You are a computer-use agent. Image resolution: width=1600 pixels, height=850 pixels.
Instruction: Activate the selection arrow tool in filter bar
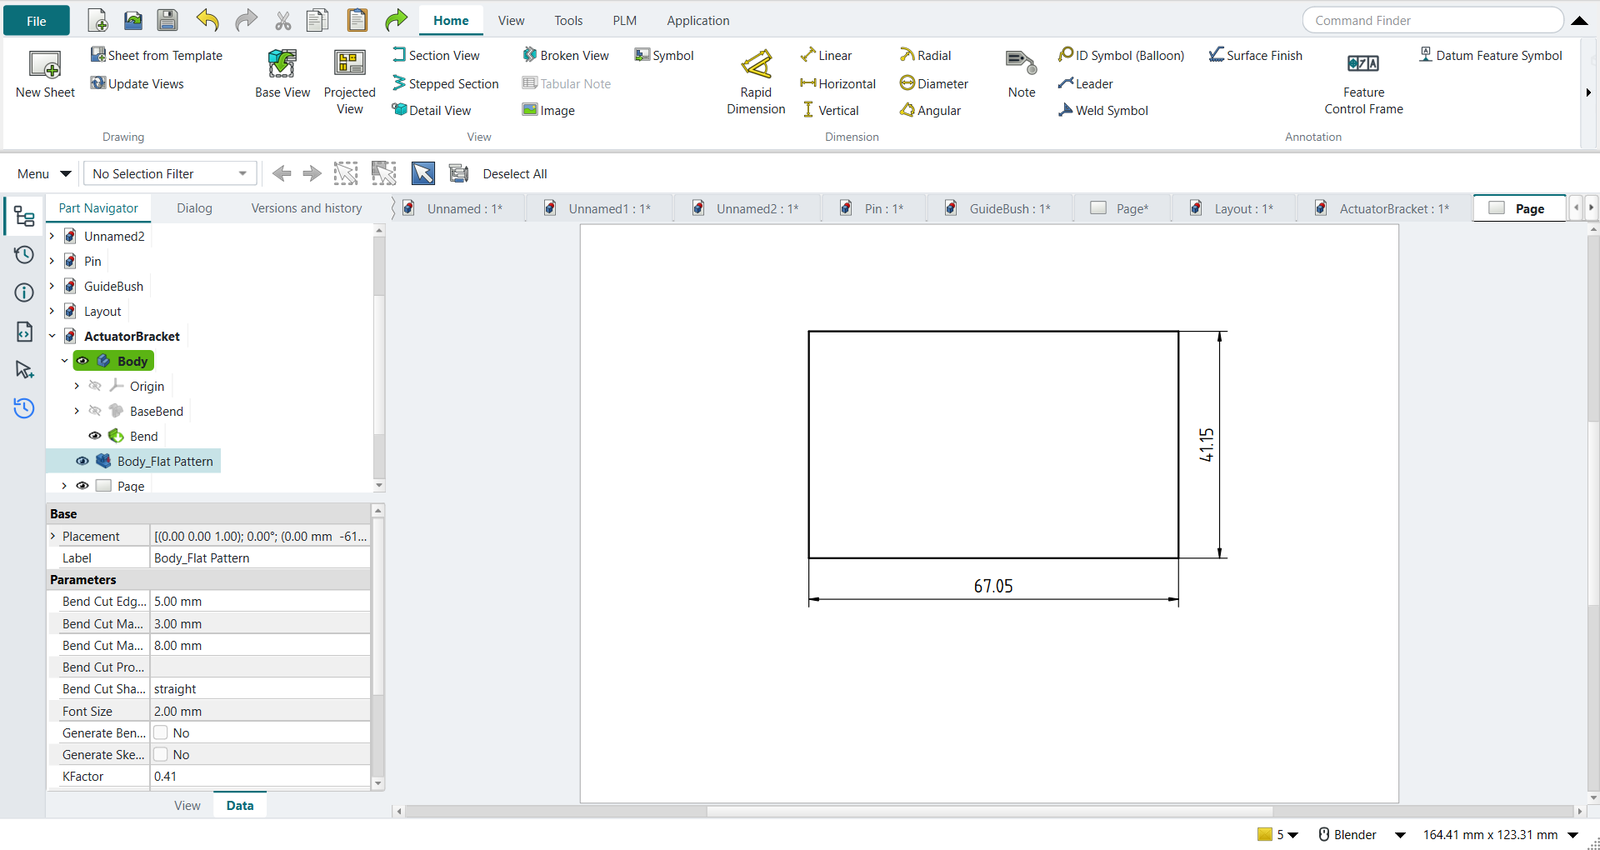(423, 173)
